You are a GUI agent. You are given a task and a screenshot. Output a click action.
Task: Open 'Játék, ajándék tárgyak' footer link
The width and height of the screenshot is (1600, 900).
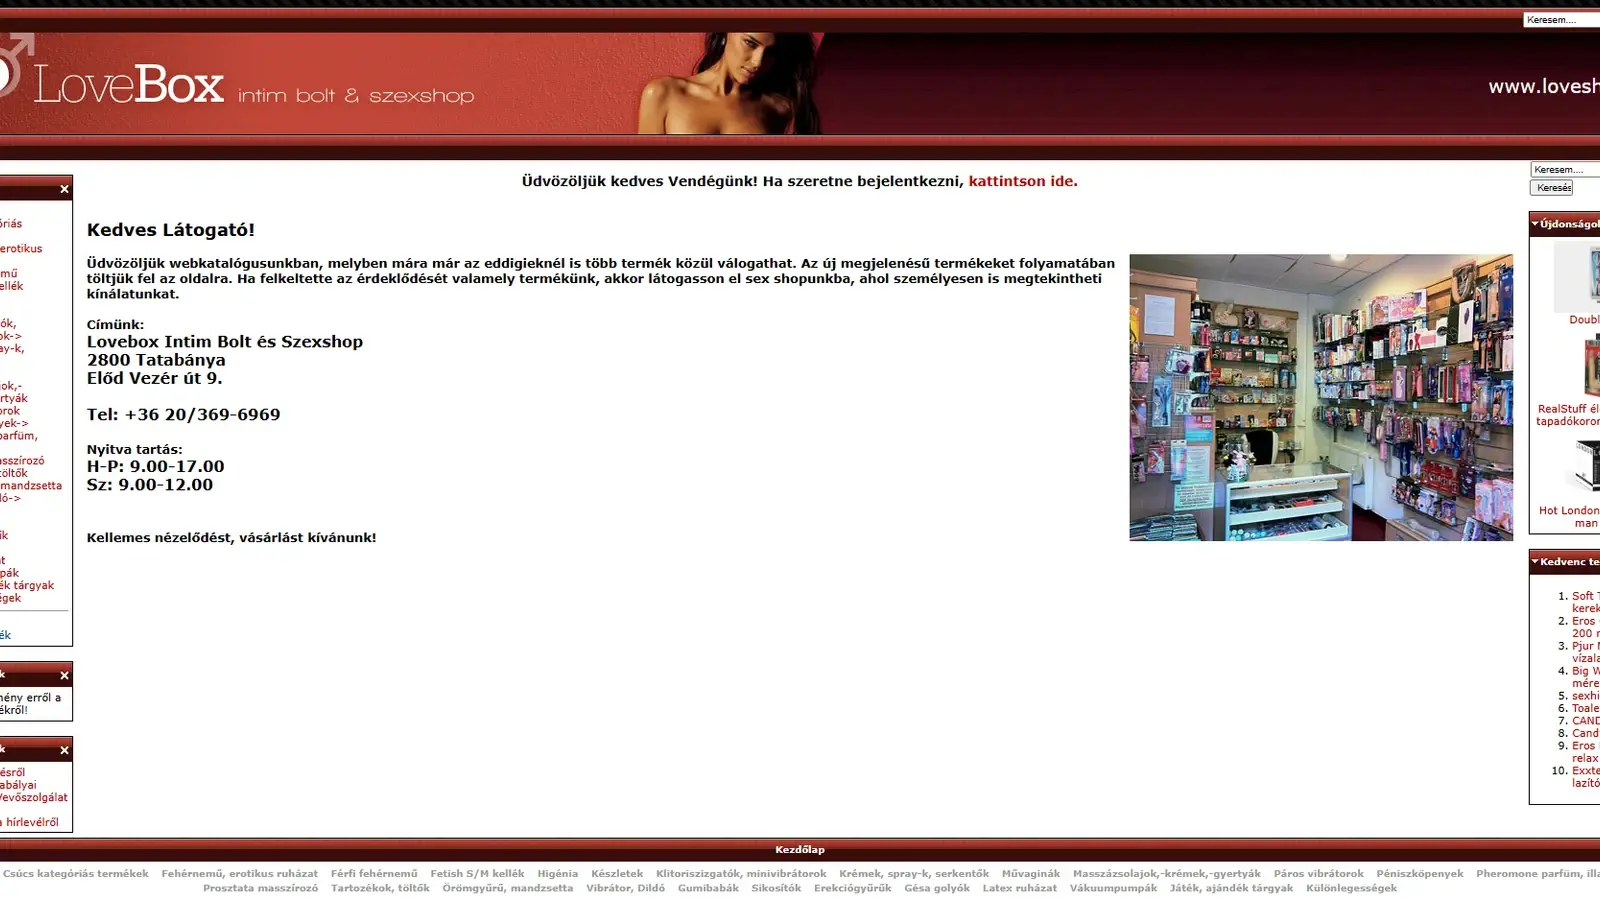[1231, 888]
